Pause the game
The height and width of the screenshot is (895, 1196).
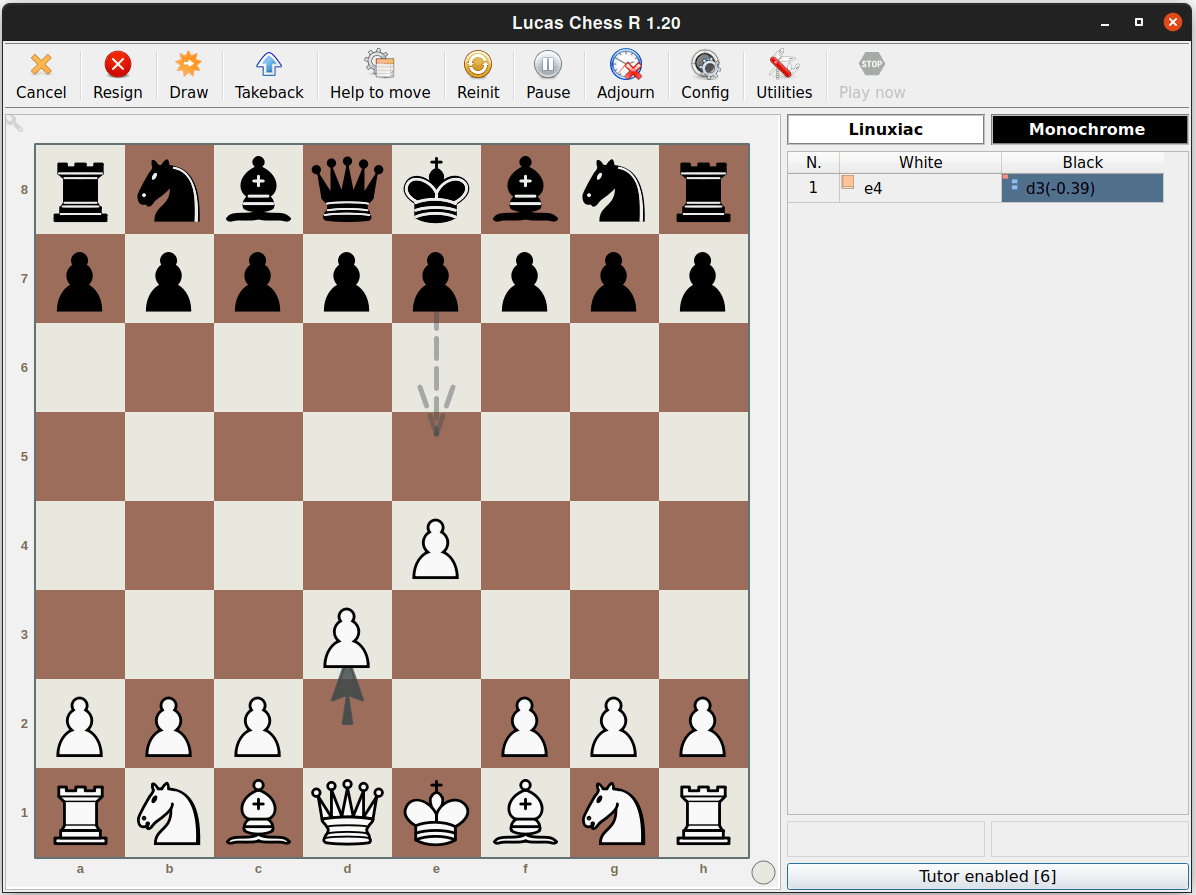click(x=547, y=75)
